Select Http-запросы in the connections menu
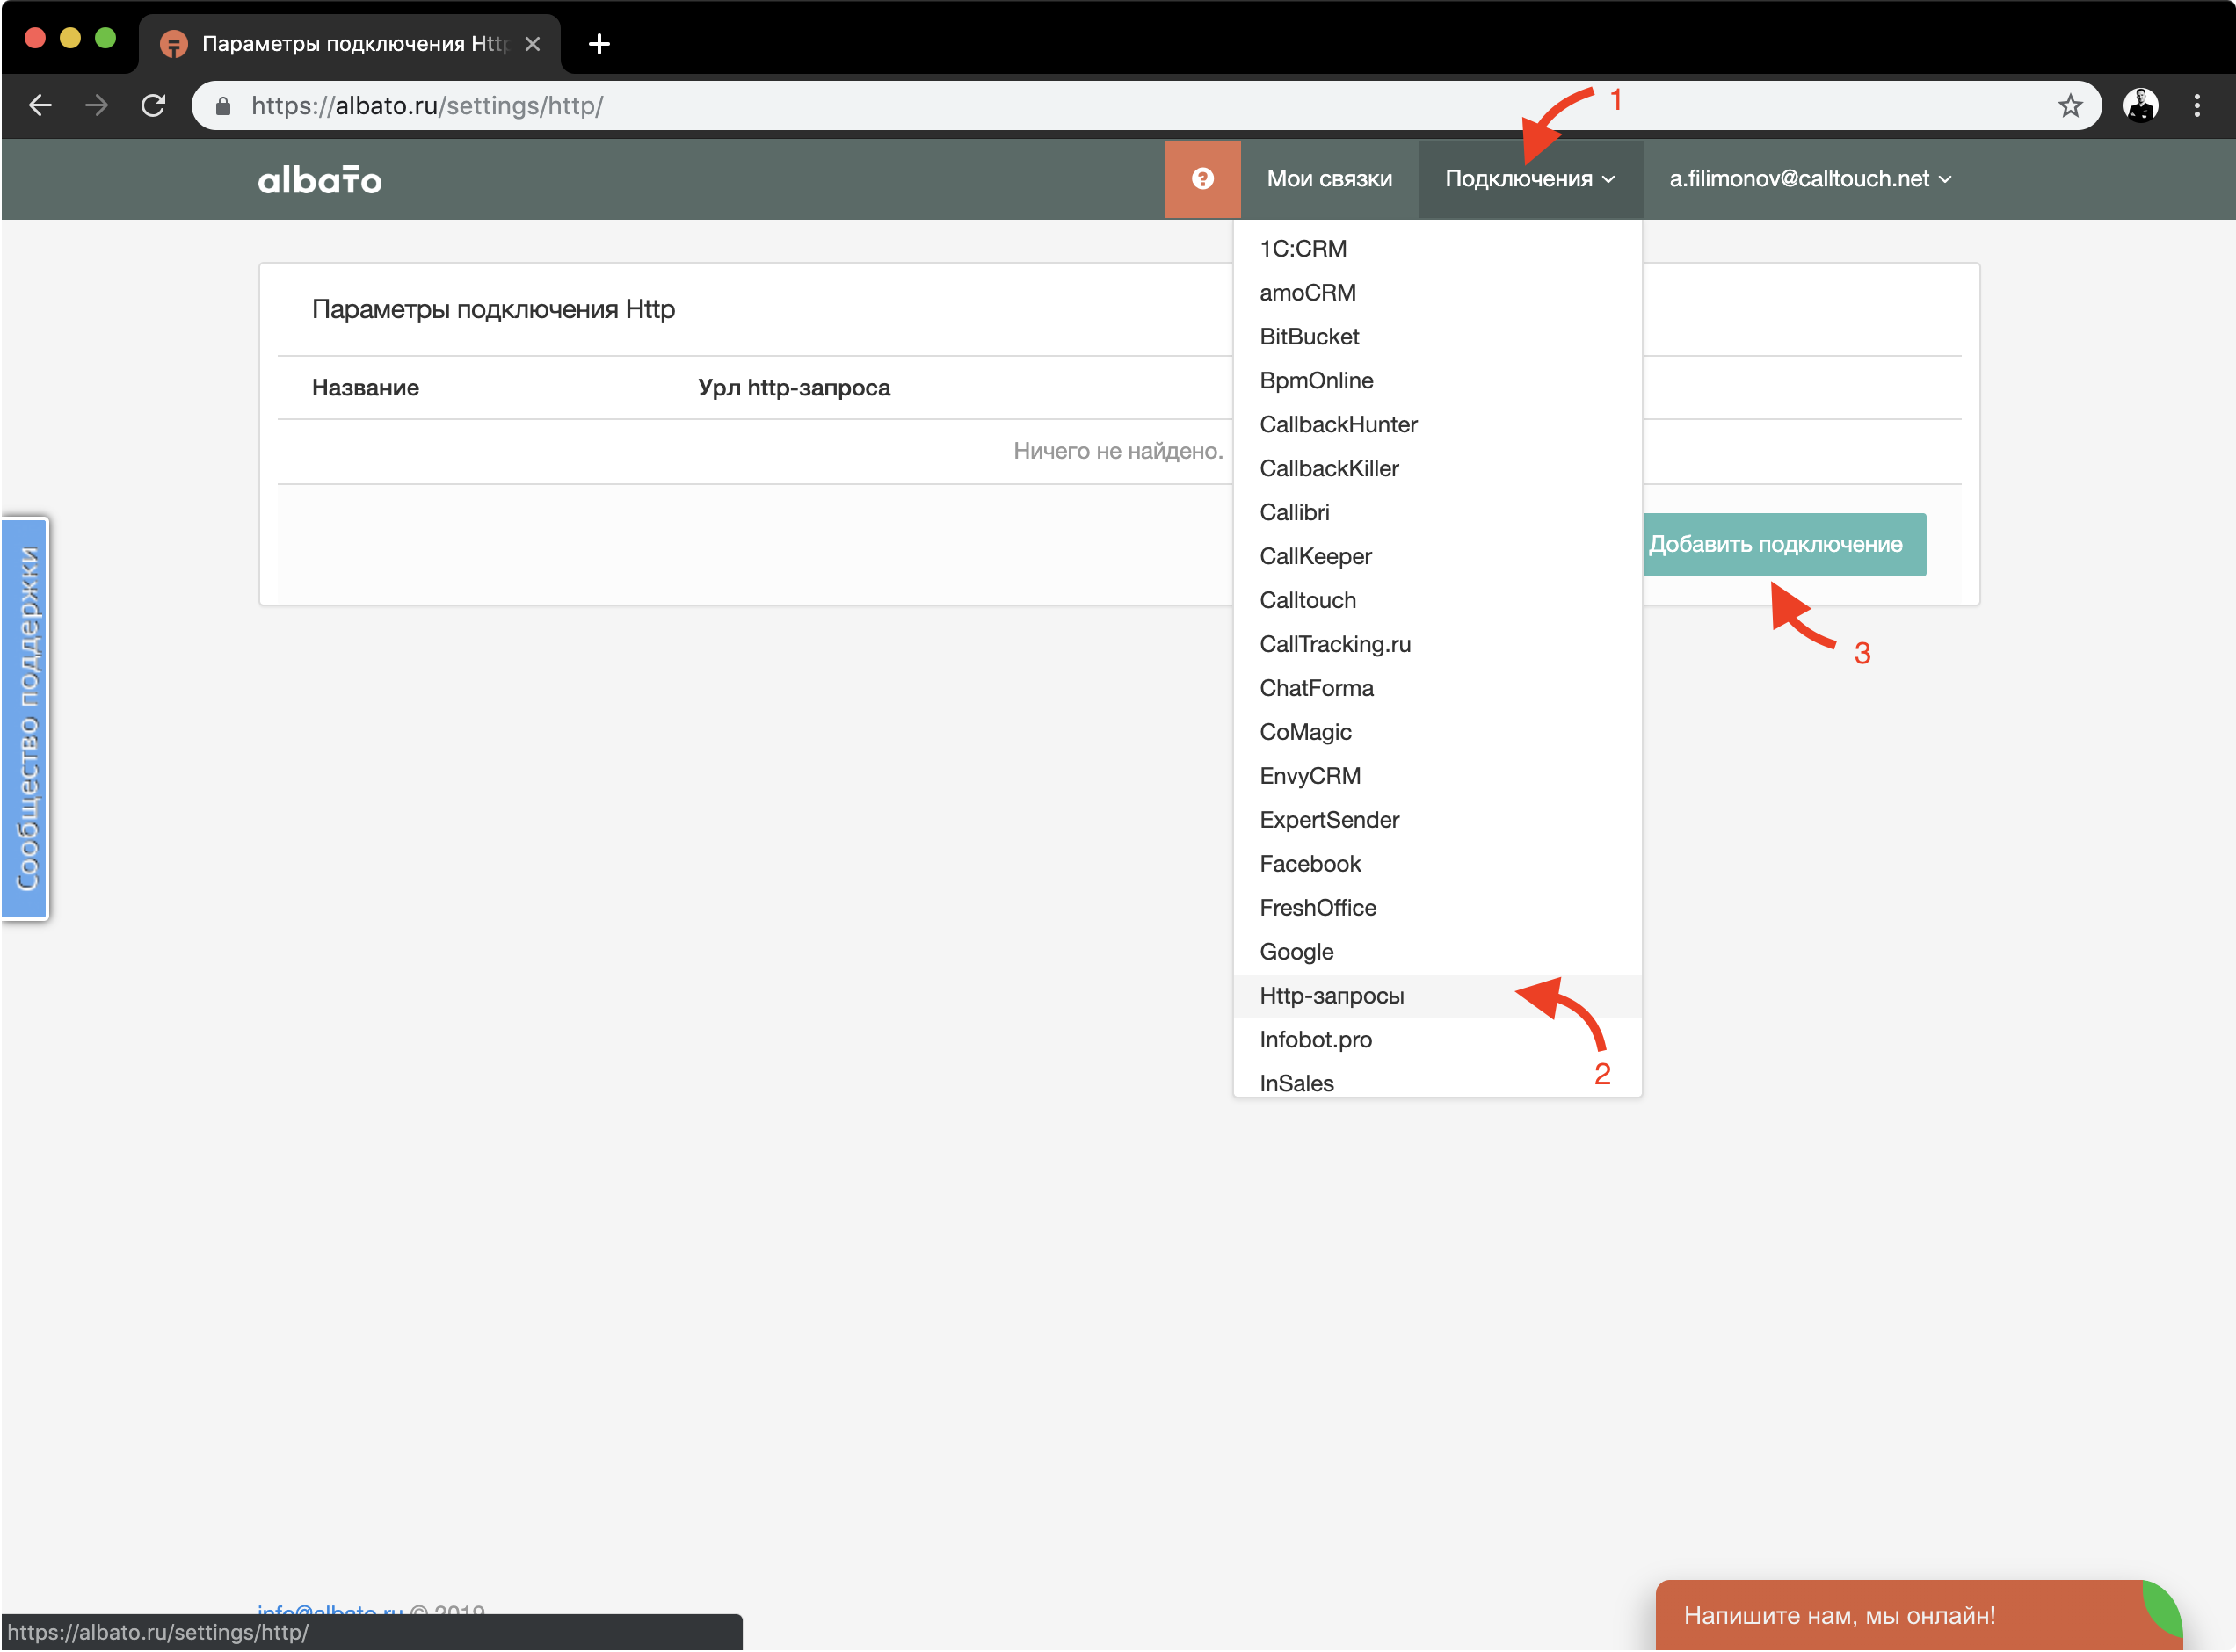Viewport: 2236px width, 1652px height. pos(1437,997)
